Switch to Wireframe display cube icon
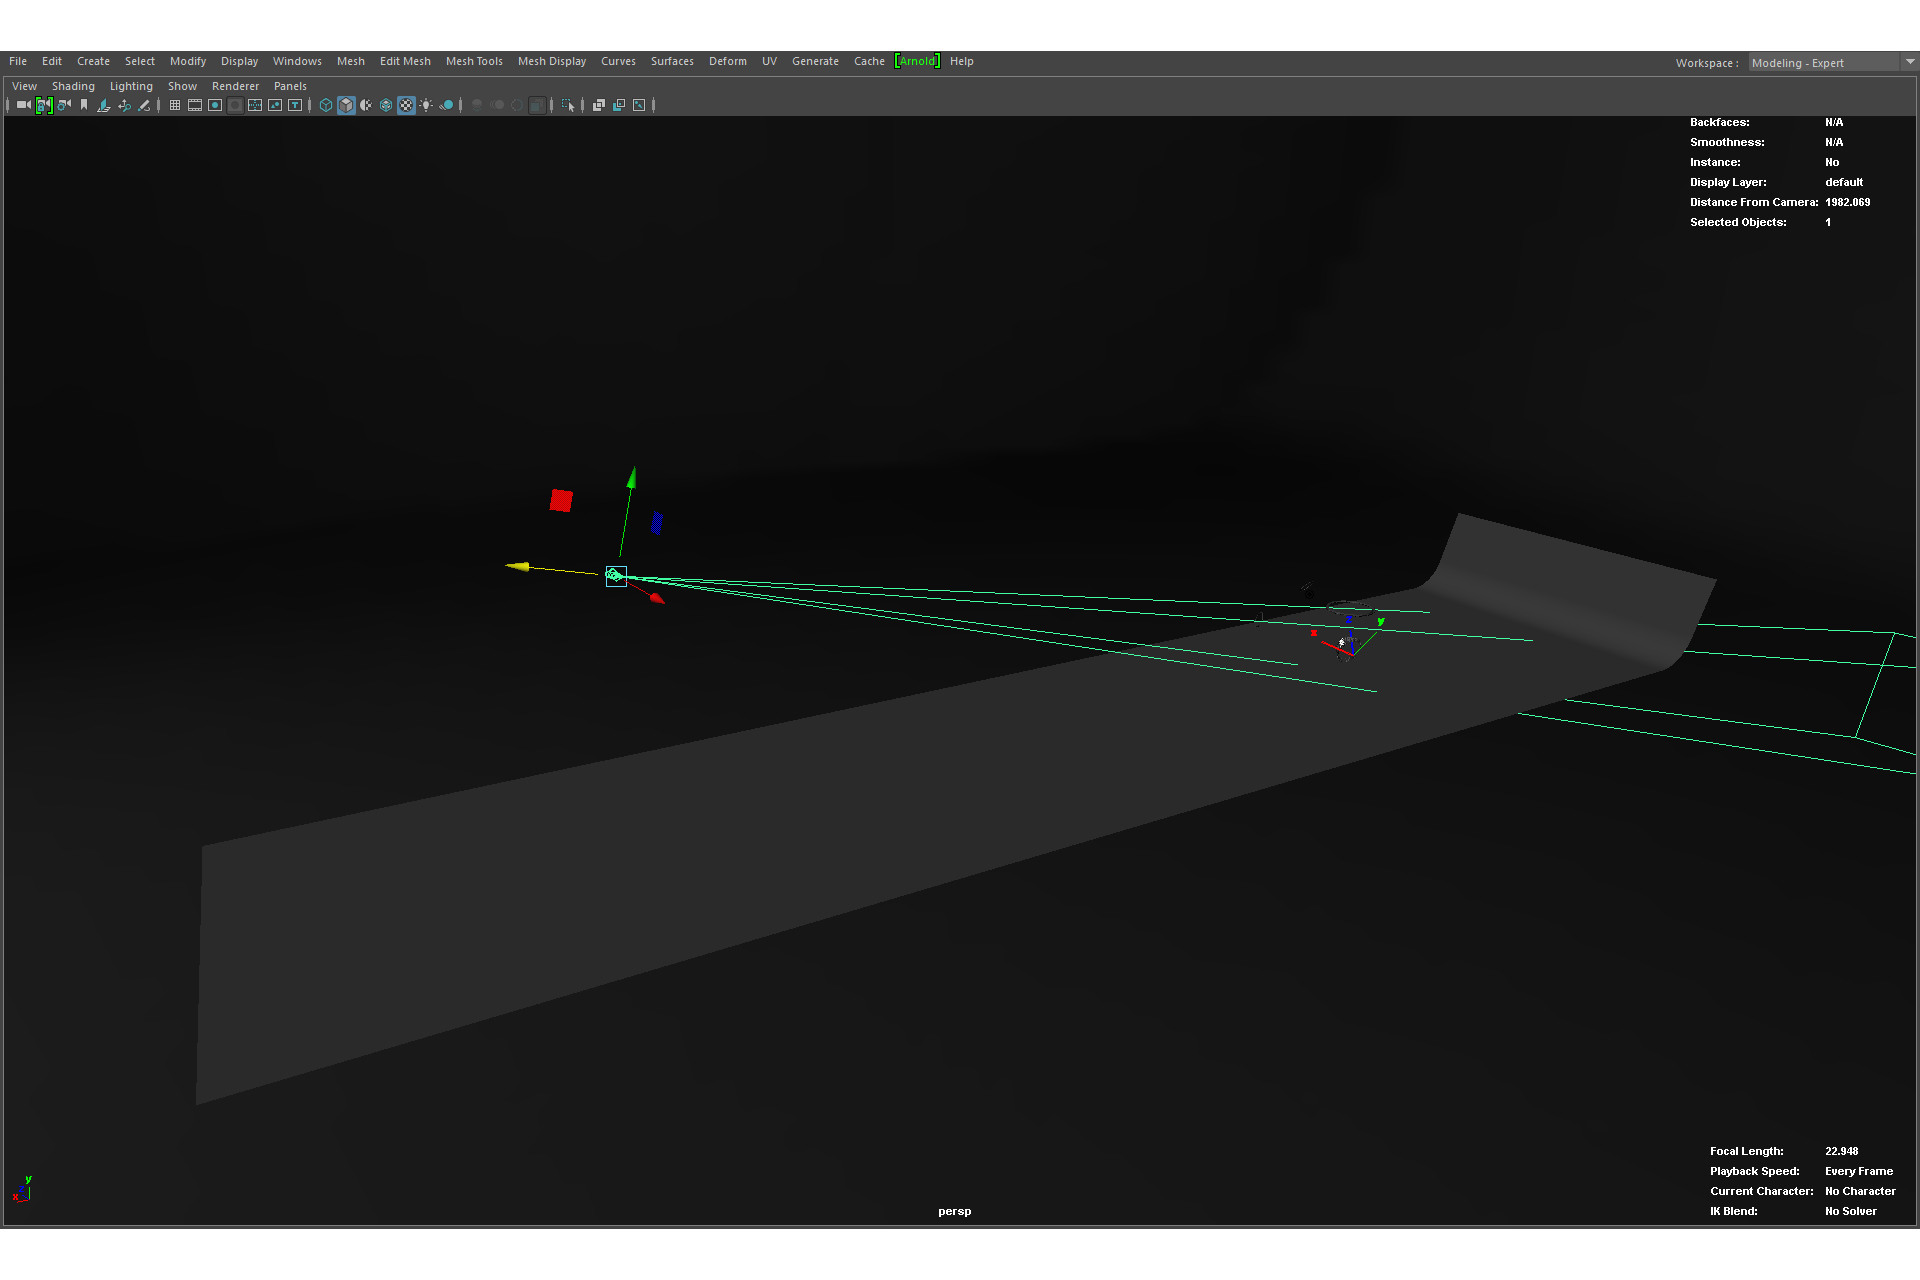 [x=326, y=105]
